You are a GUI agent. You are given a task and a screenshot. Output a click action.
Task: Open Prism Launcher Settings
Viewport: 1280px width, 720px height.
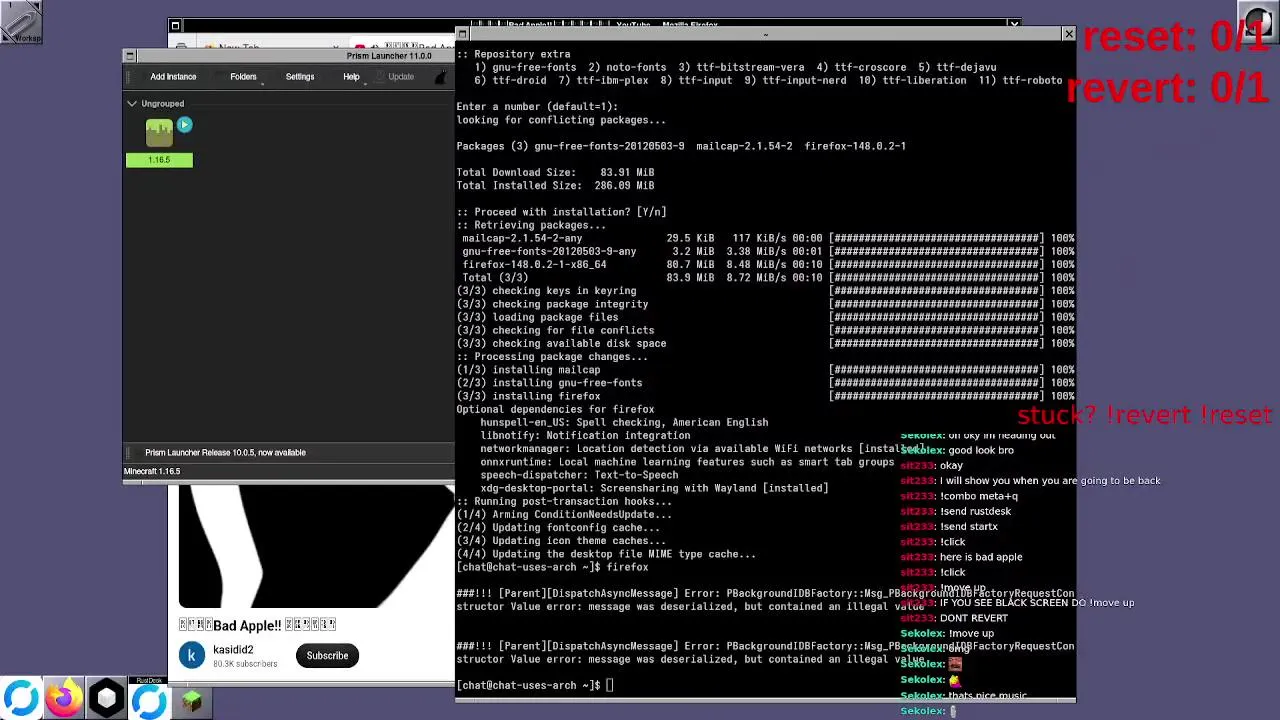300,77
